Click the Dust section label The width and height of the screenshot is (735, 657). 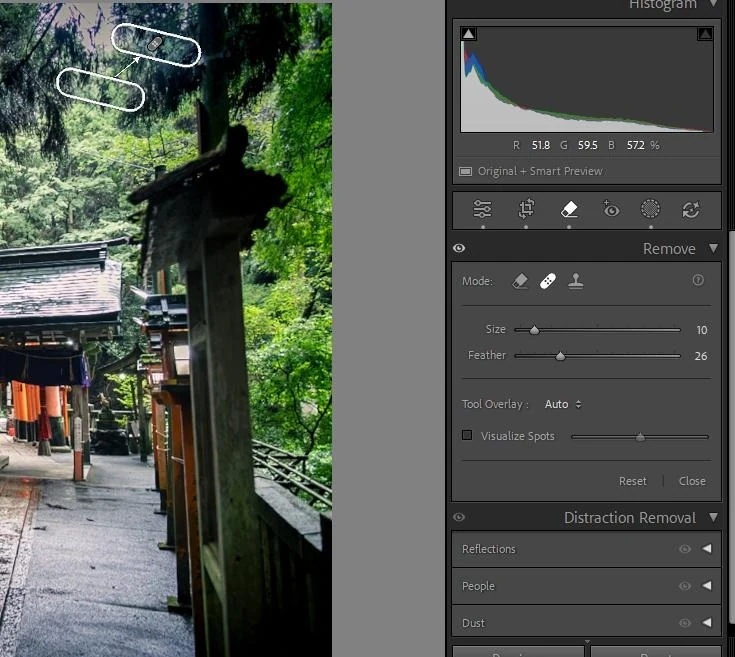pos(473,623)
